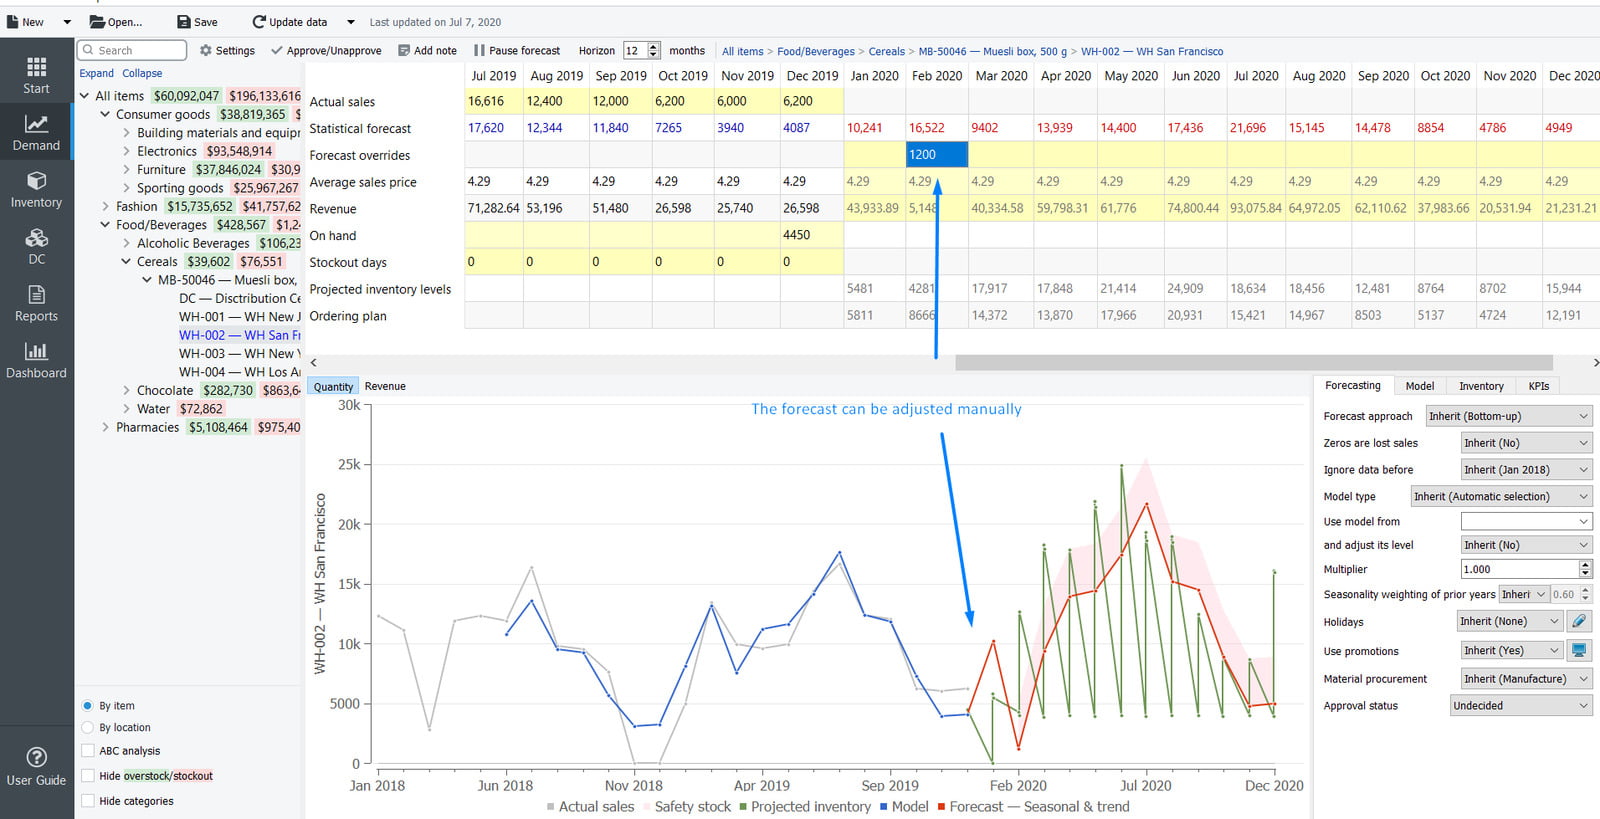Select Feb 2020 forecast override cell

tap(937, 154)
